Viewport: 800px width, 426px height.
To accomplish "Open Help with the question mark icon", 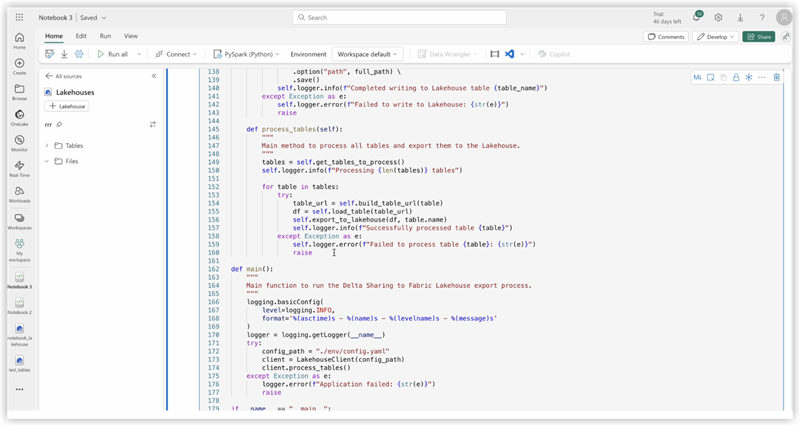I will point(762,17).
